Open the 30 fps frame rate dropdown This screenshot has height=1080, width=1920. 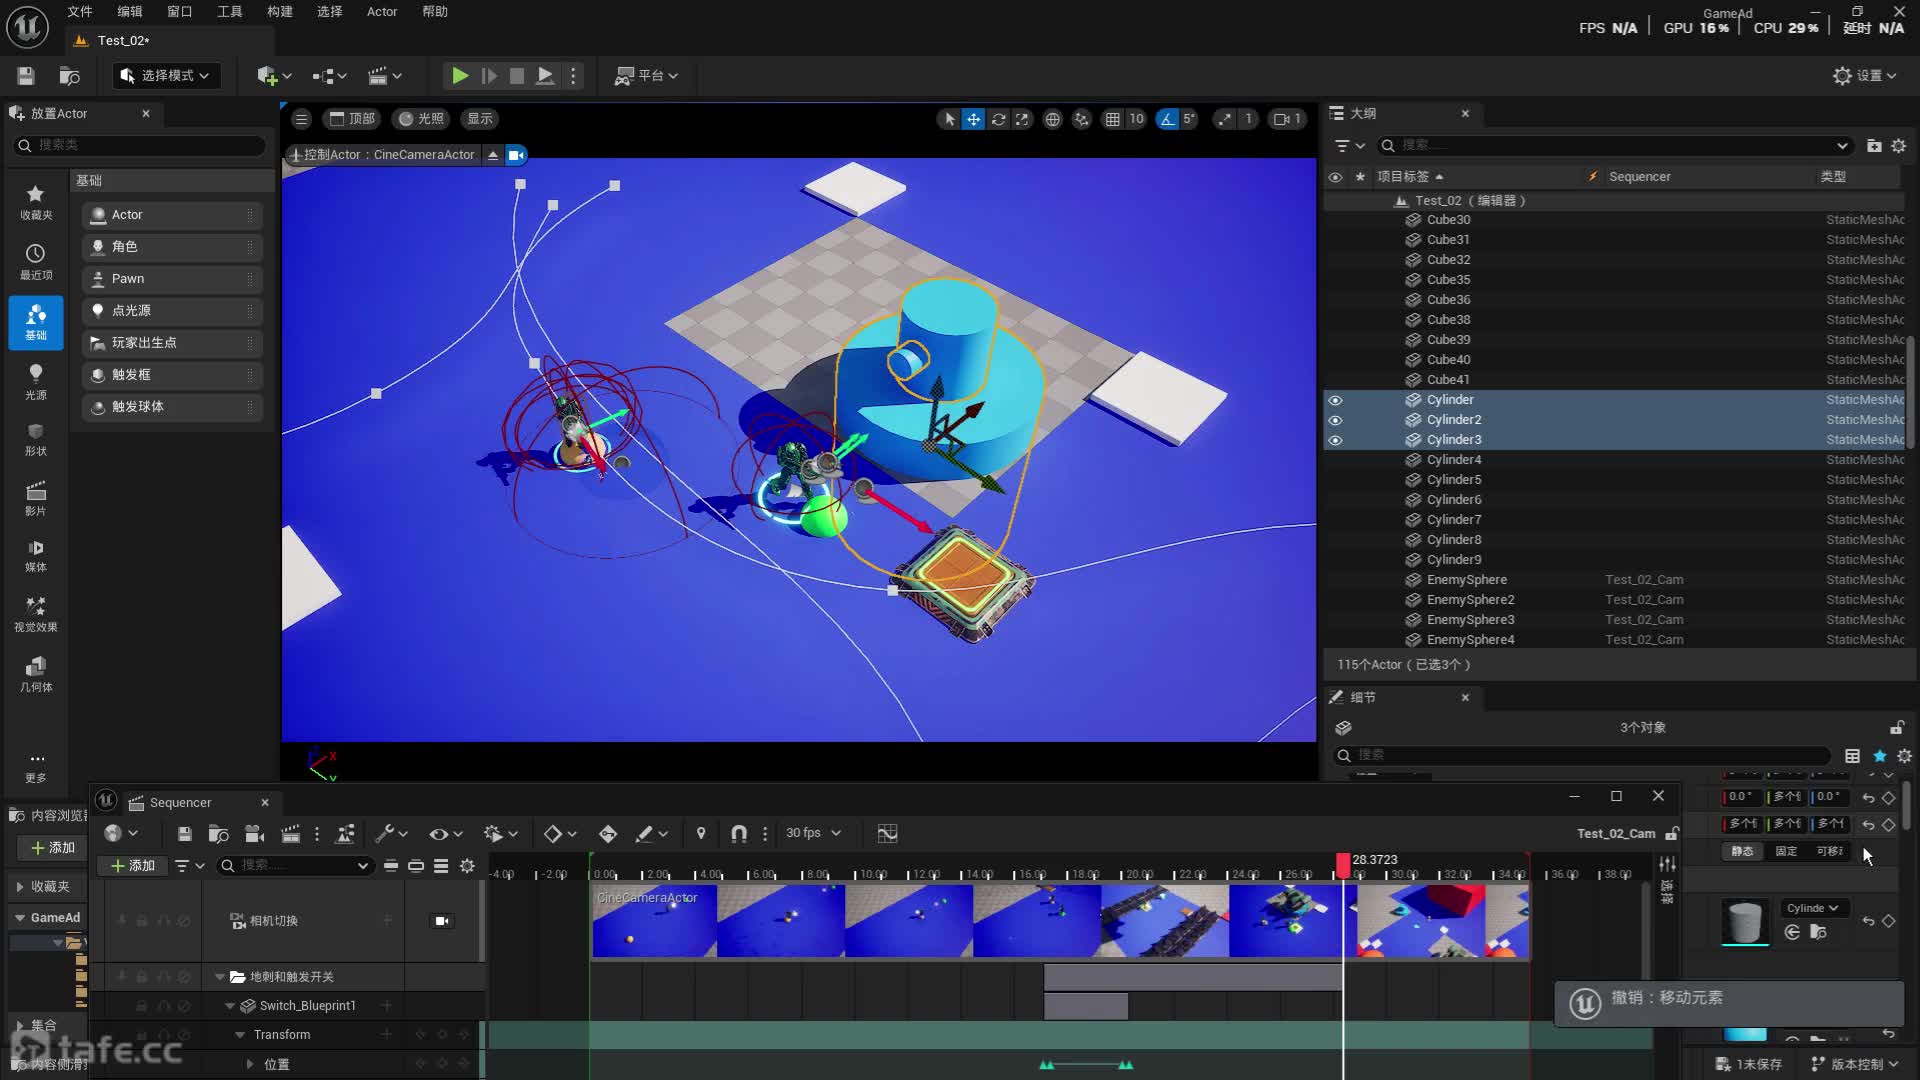(x=813, y=833)
